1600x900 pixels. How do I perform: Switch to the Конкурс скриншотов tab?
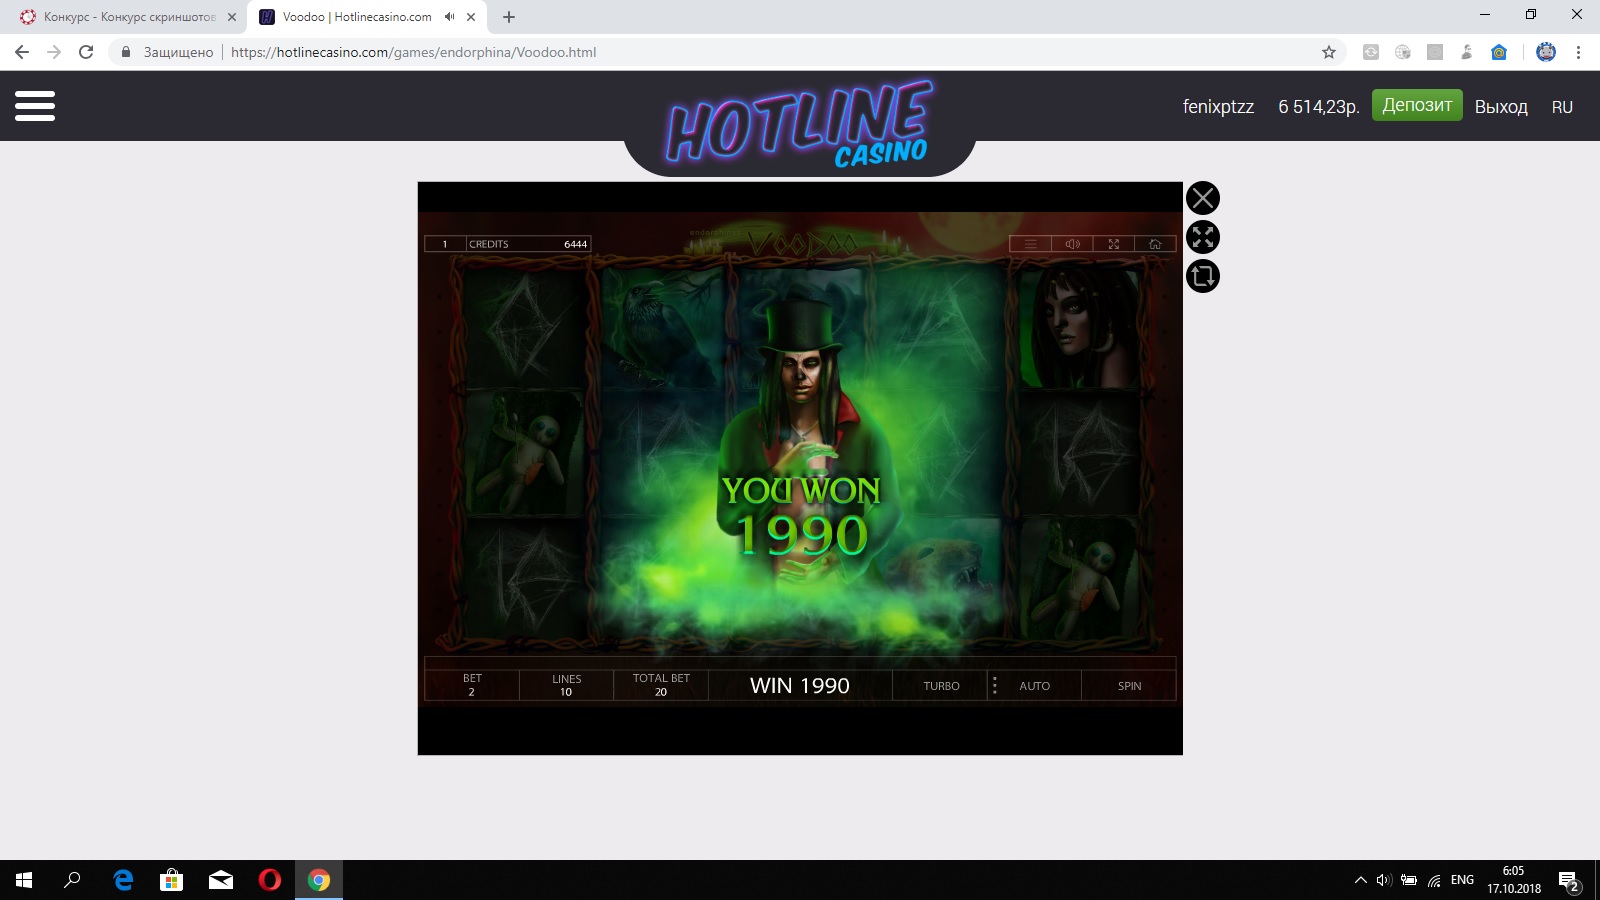click(x=128, y=17)
